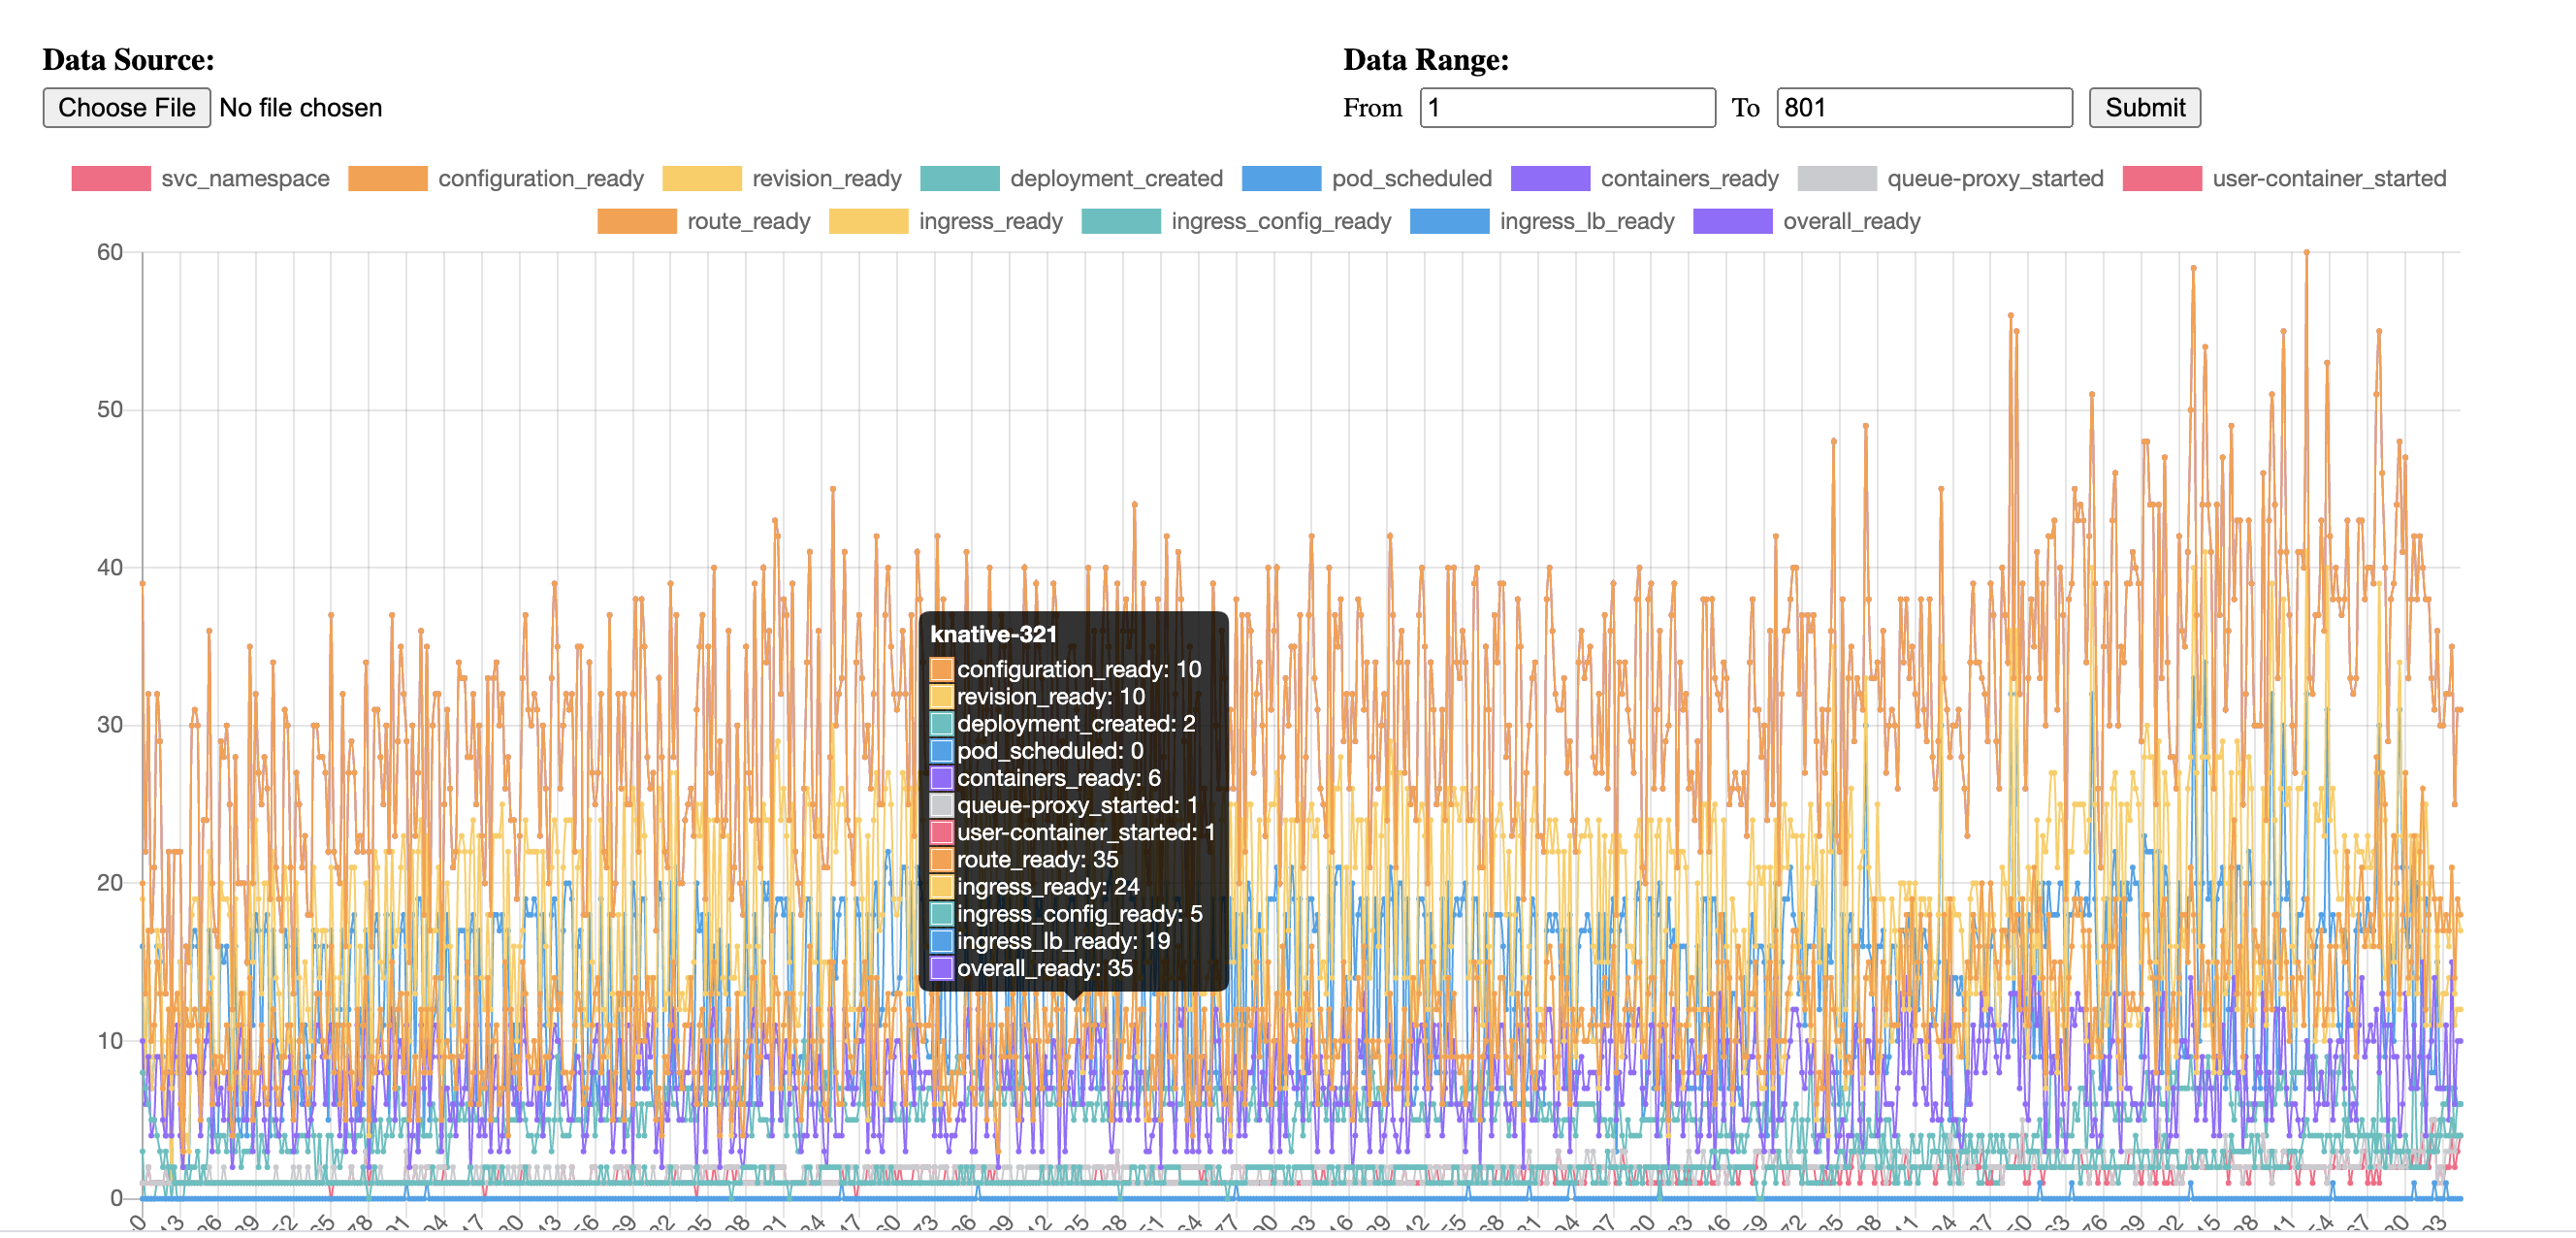Toggle the overall_ready legend label
The height and width of the screenshot is (1238, 2576).
[1851, 221]
